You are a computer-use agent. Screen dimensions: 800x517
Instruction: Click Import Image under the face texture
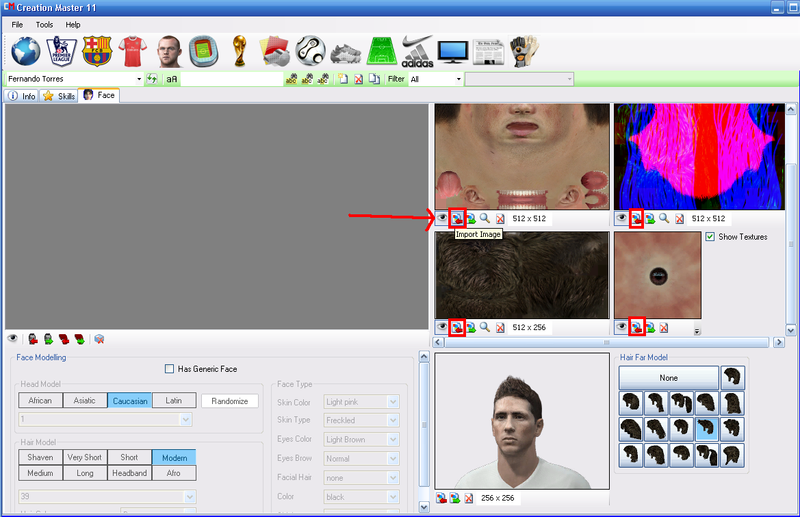click(x=456, y=217)
